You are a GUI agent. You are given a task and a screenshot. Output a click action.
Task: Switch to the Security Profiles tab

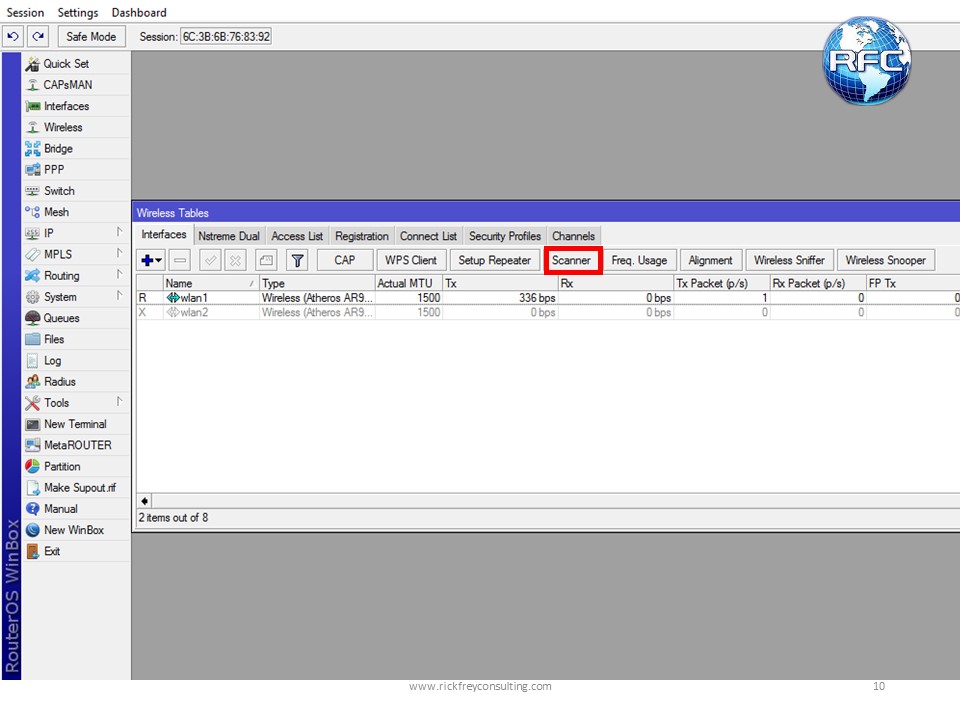[504, 236]
